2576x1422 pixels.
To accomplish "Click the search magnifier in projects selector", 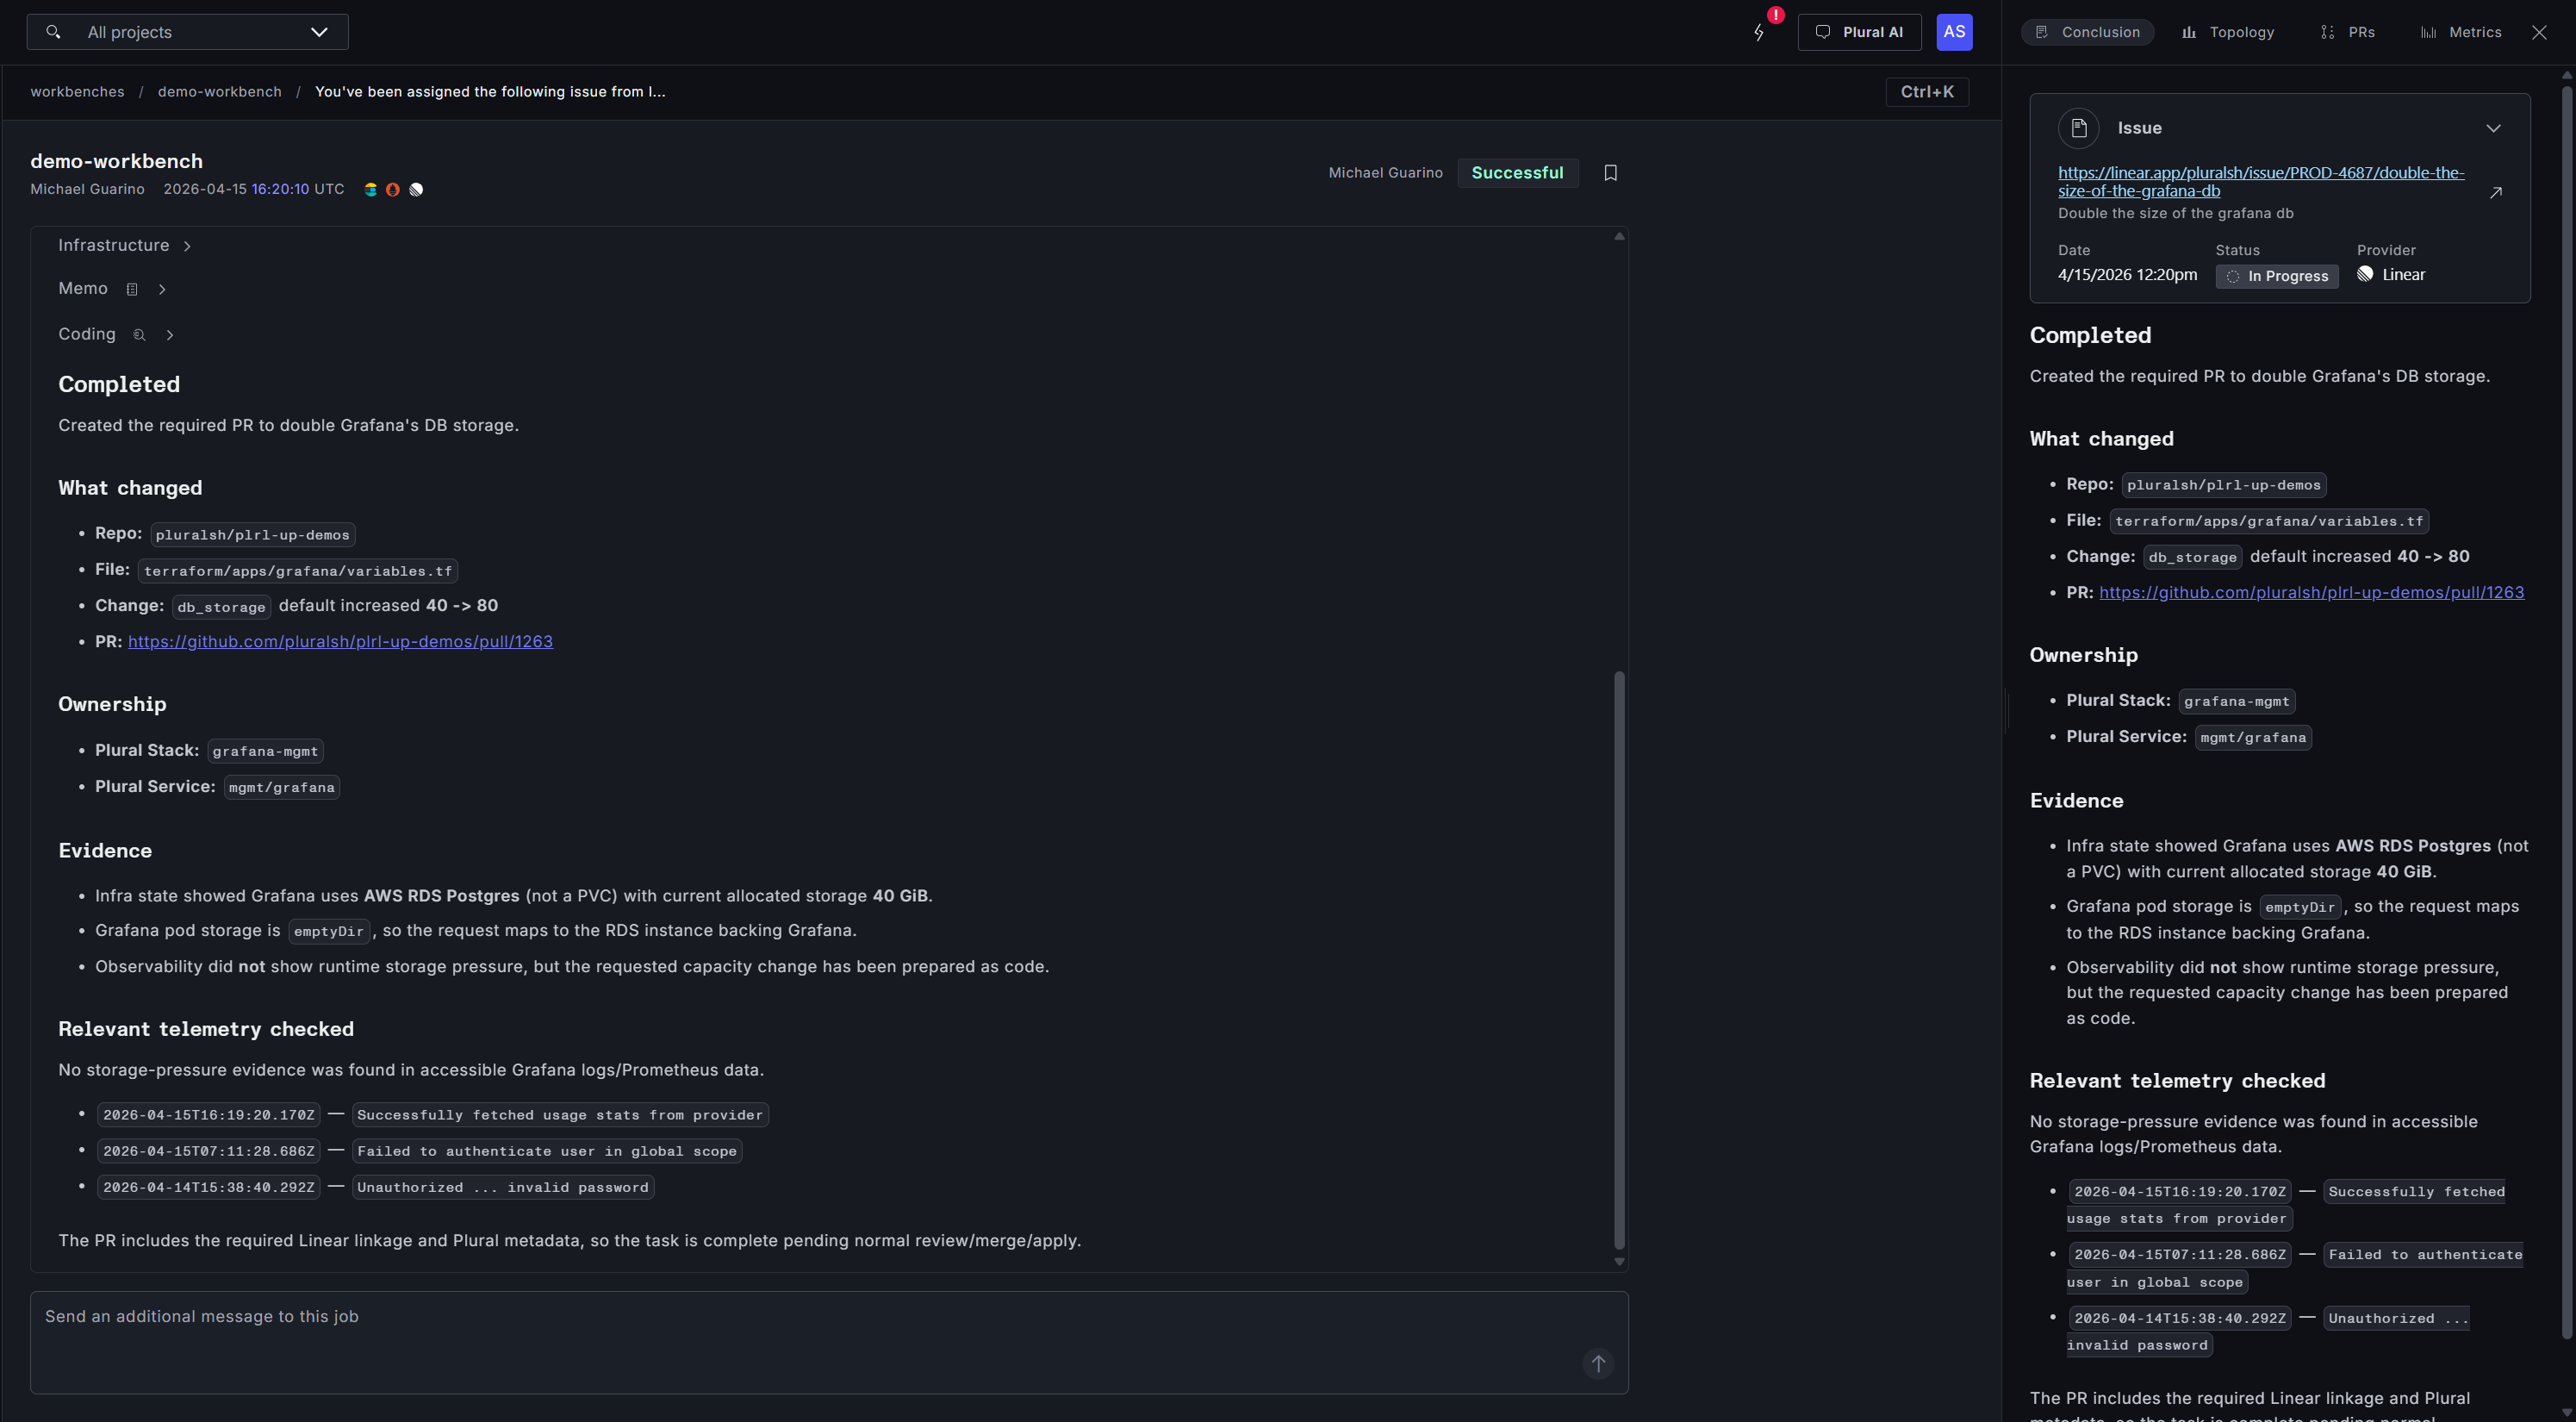I will [54, 32].
